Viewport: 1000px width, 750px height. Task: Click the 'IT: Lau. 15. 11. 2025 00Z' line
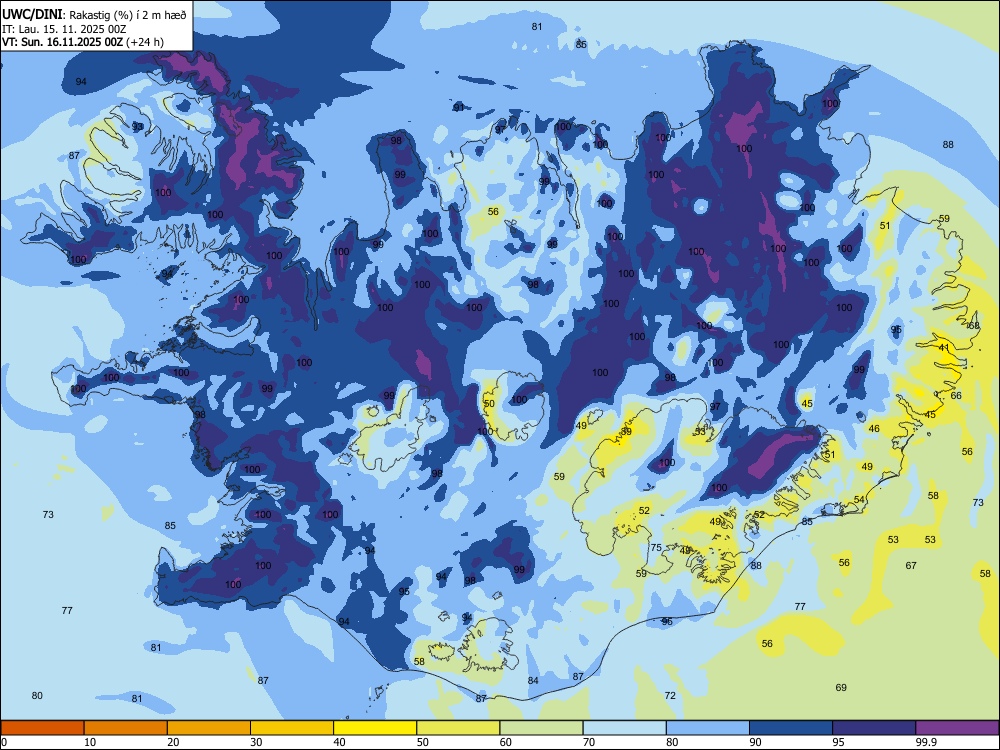(64, 29)
